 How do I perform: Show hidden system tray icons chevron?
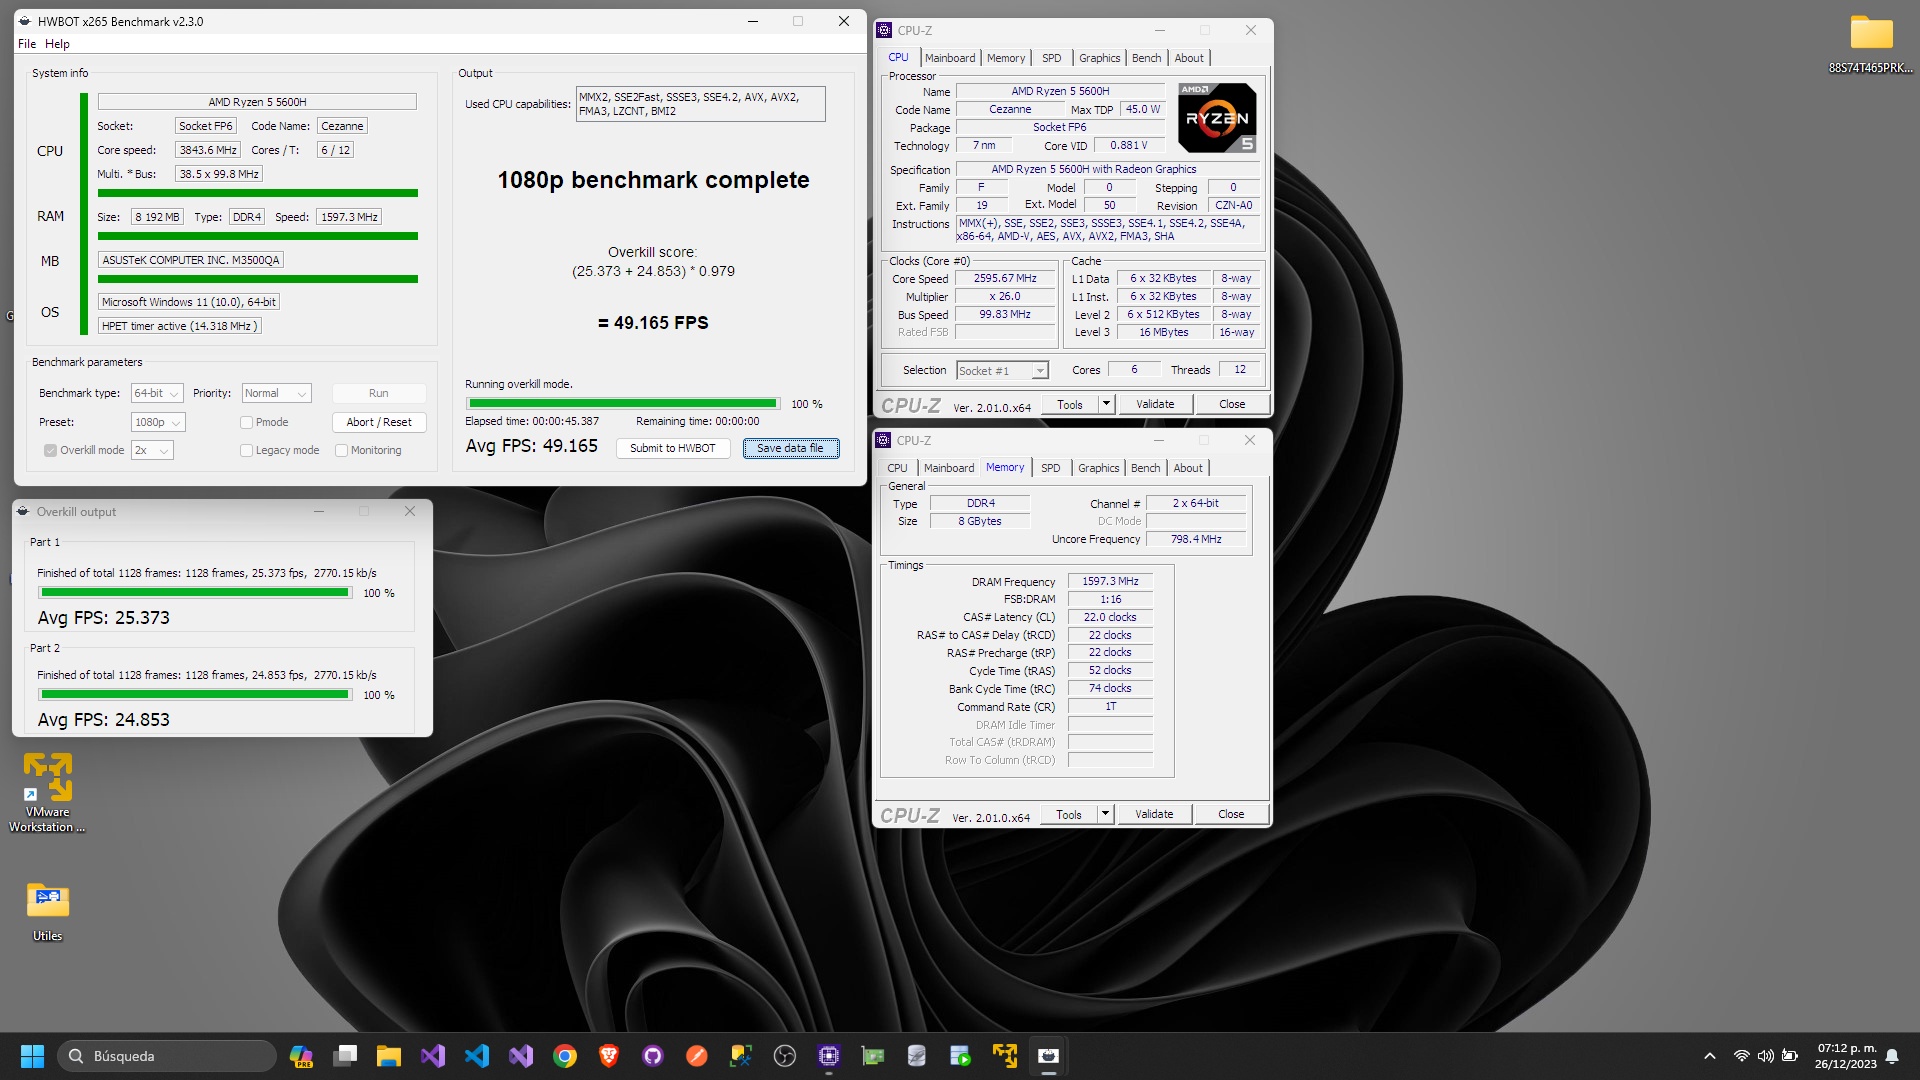tap(1710, 1056)
